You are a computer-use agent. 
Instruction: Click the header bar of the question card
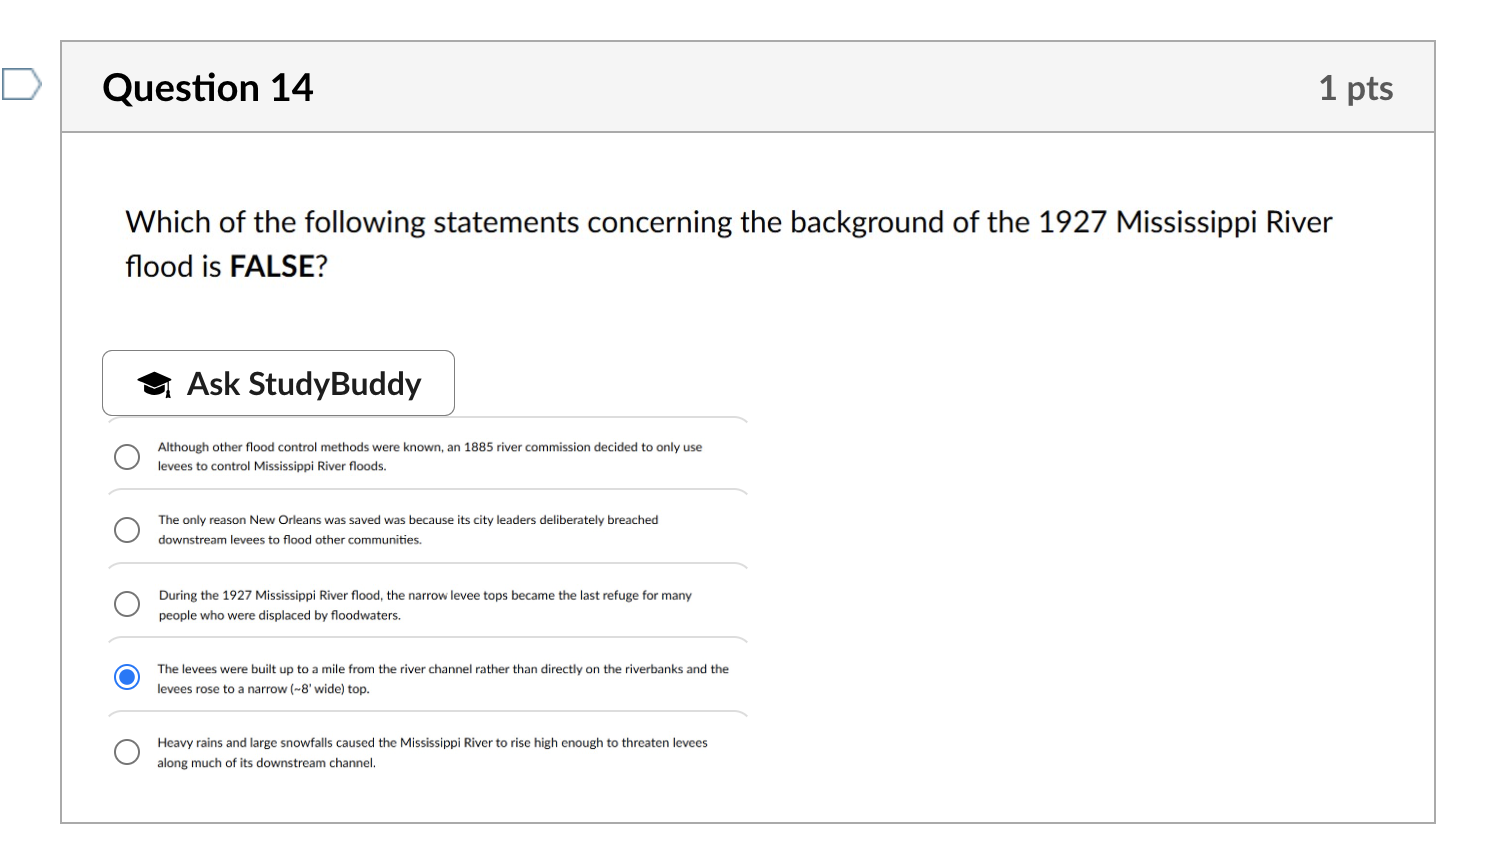[x=750, y=87]
